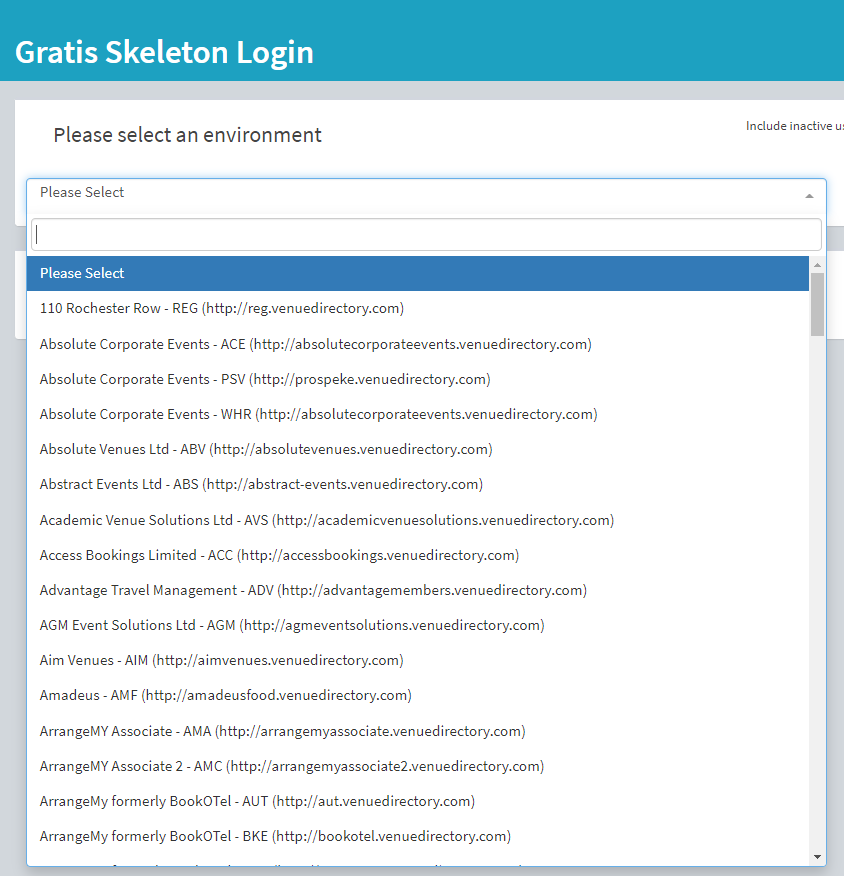Select Advantage Travel Management - ADV
The image size is (844, 876).
click(418, 591)
